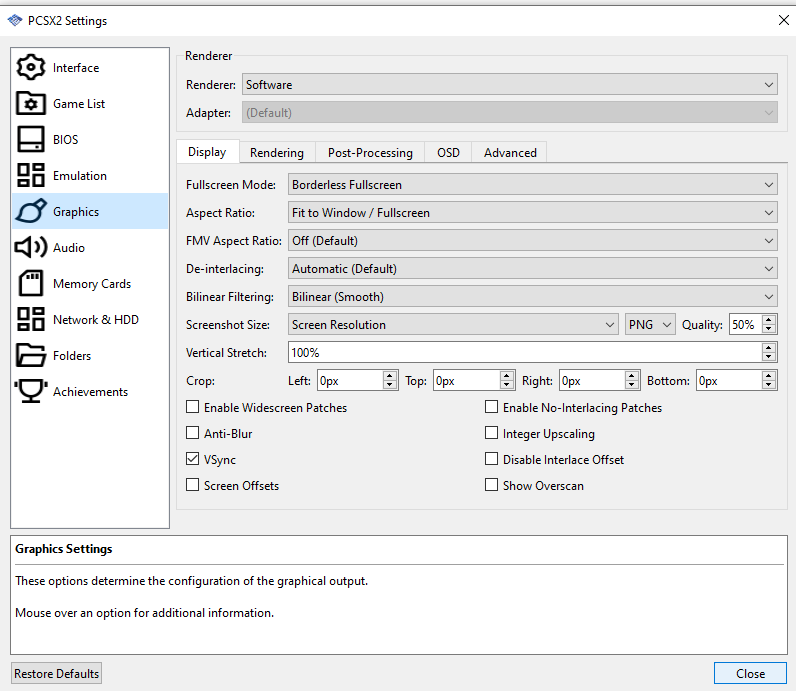Click the 'Mouse over an option' help text
This screenshot has width=796, height=691.
click(145, 612)
